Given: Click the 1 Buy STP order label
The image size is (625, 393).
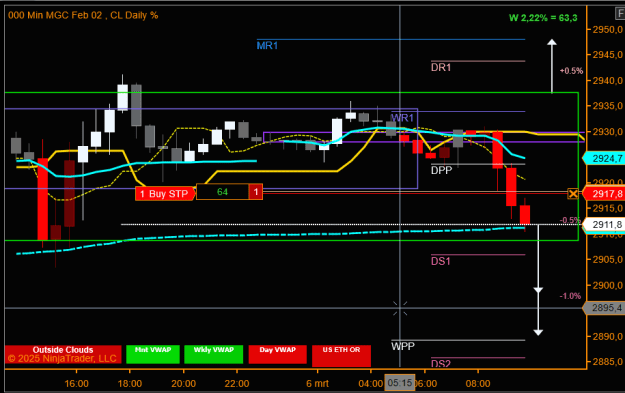Looking at the screenshot, I should (x=165, y=194).
